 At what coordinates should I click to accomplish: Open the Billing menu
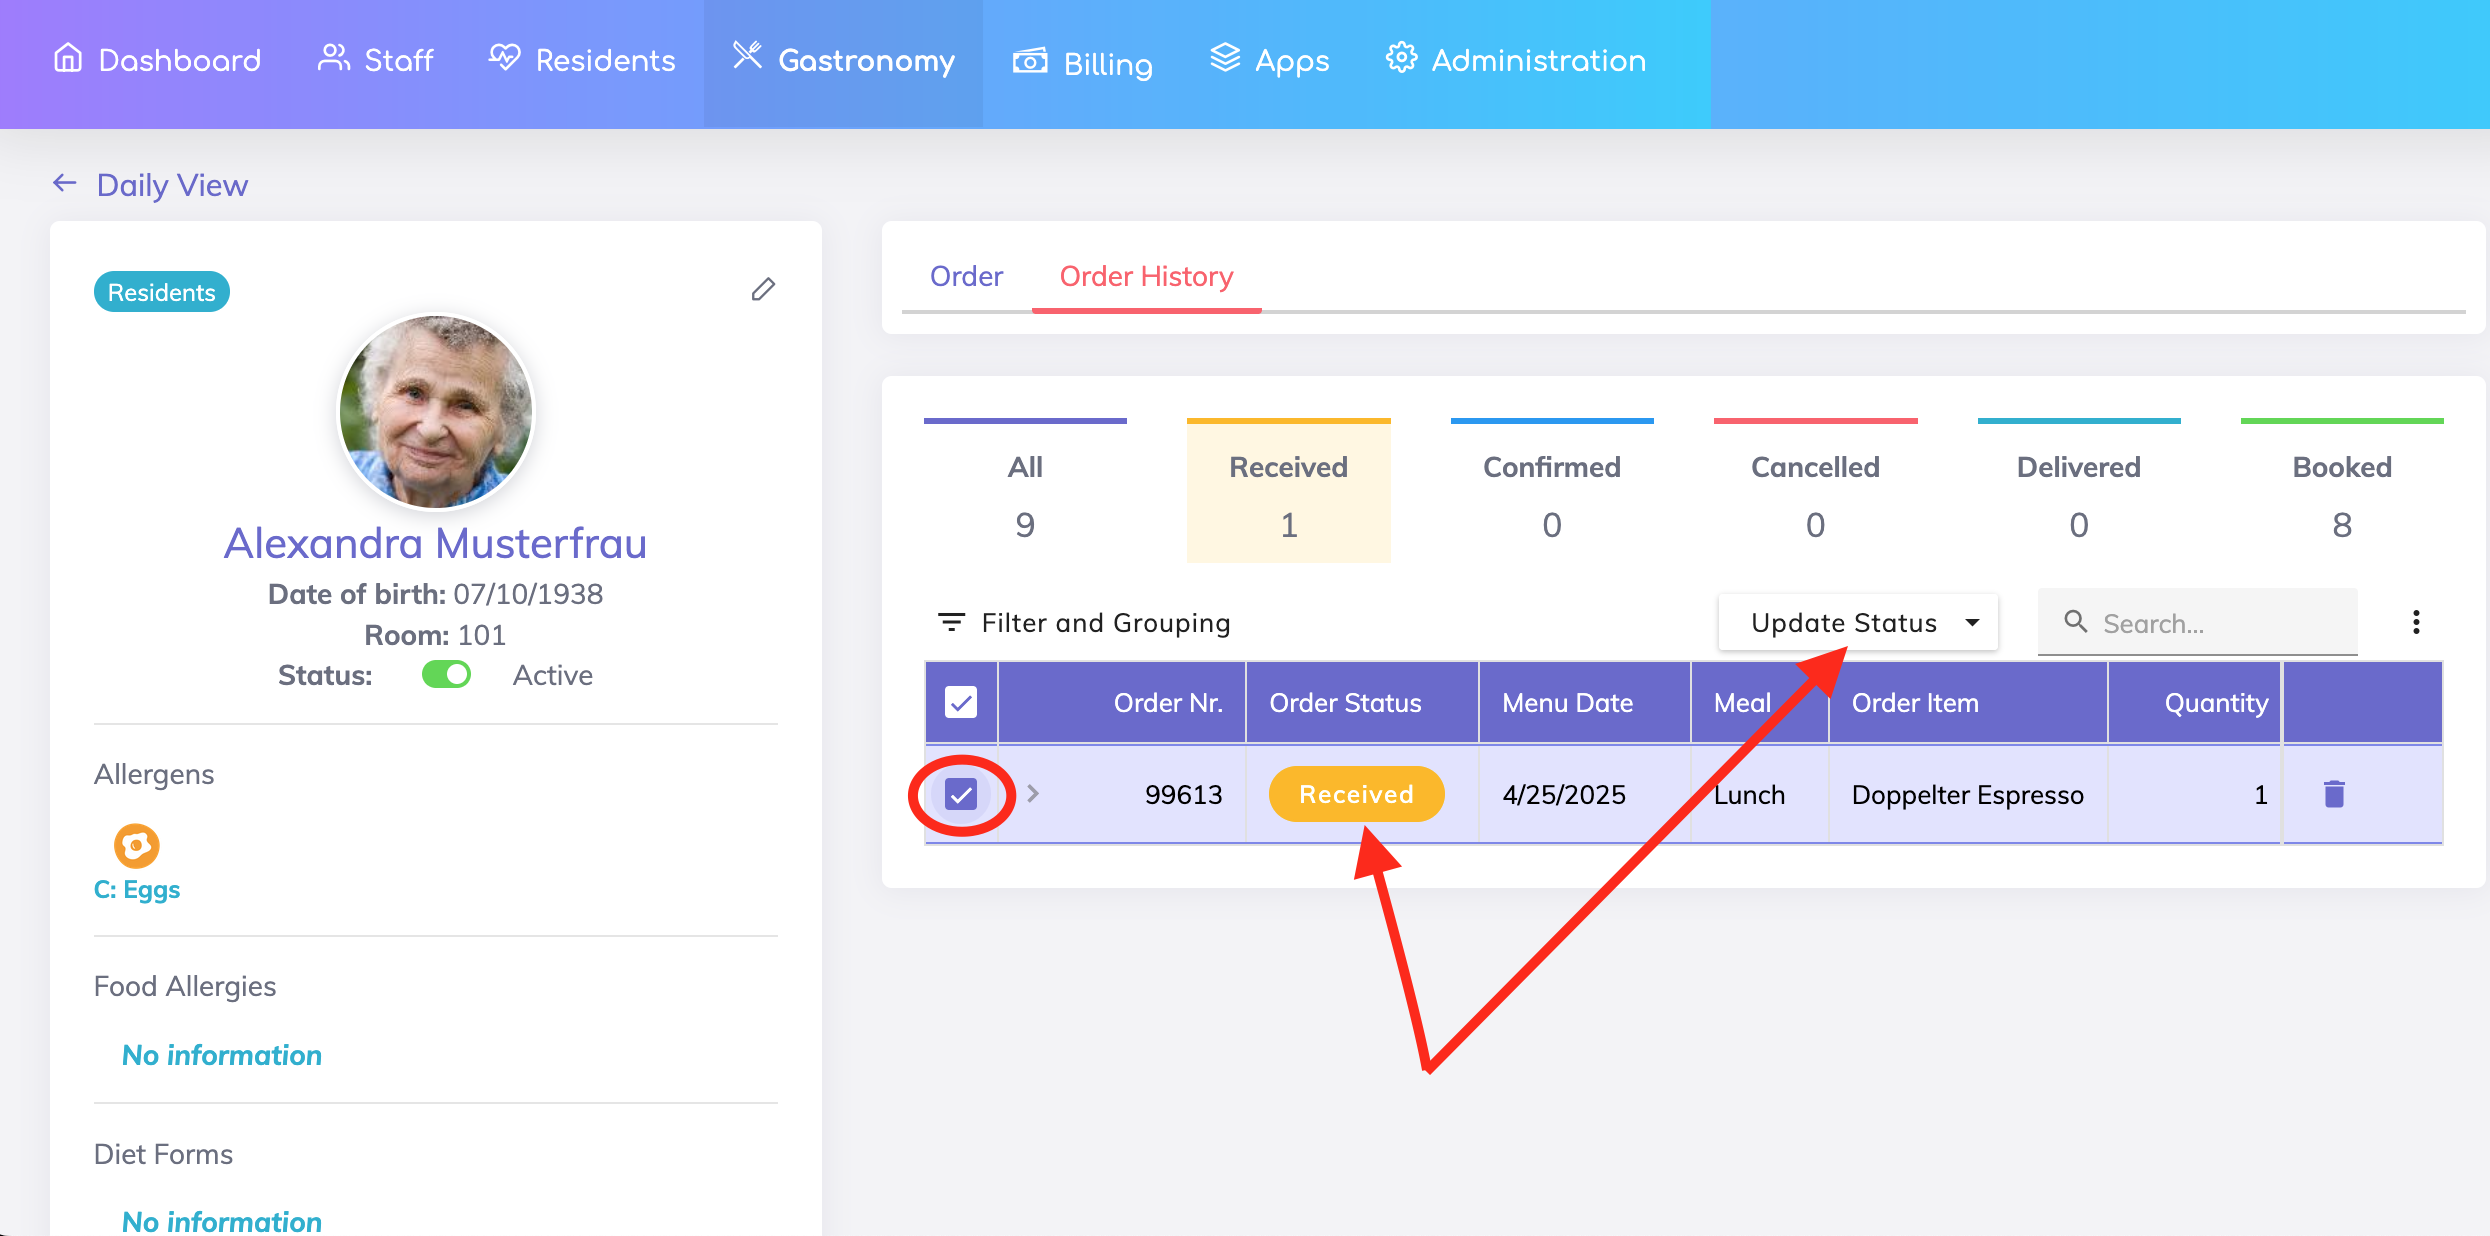click(x=1083, y=63)
